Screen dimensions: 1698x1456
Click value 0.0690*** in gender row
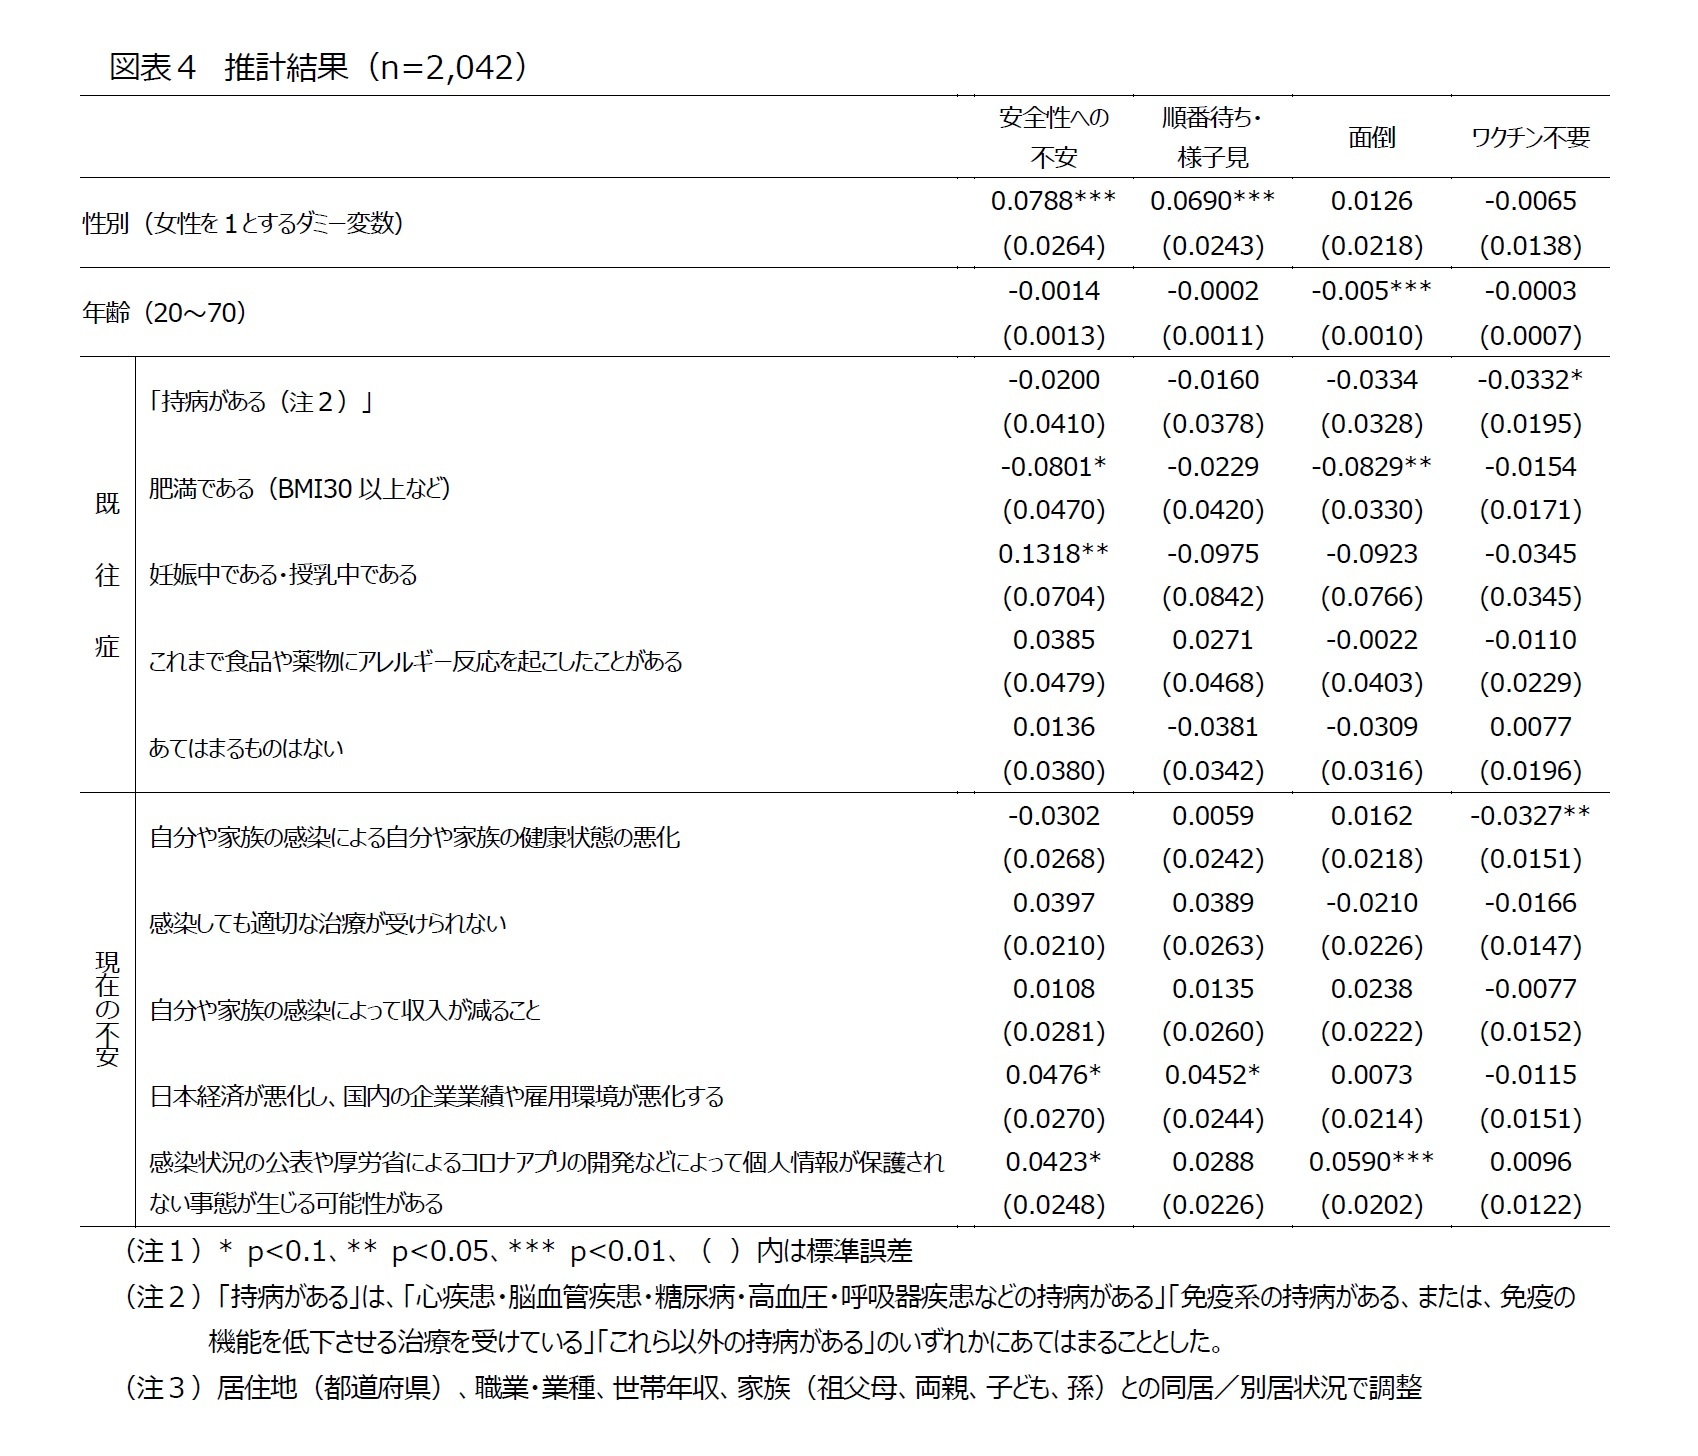coord(1213,201)
